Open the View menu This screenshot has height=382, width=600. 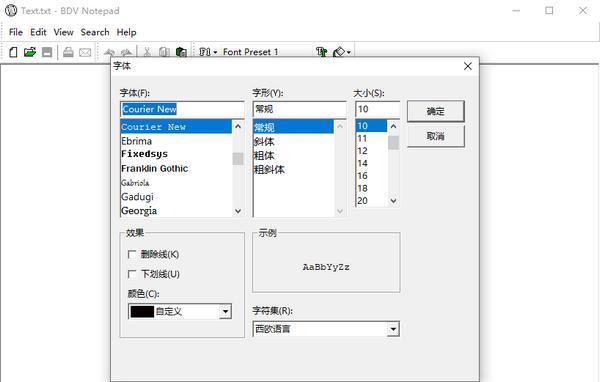point(64,32)
